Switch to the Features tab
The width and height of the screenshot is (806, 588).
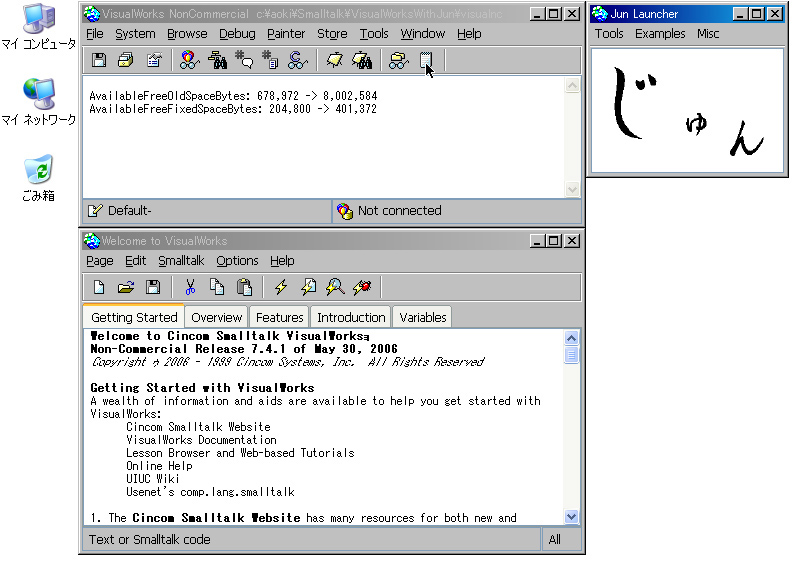(x=280, y=318)
